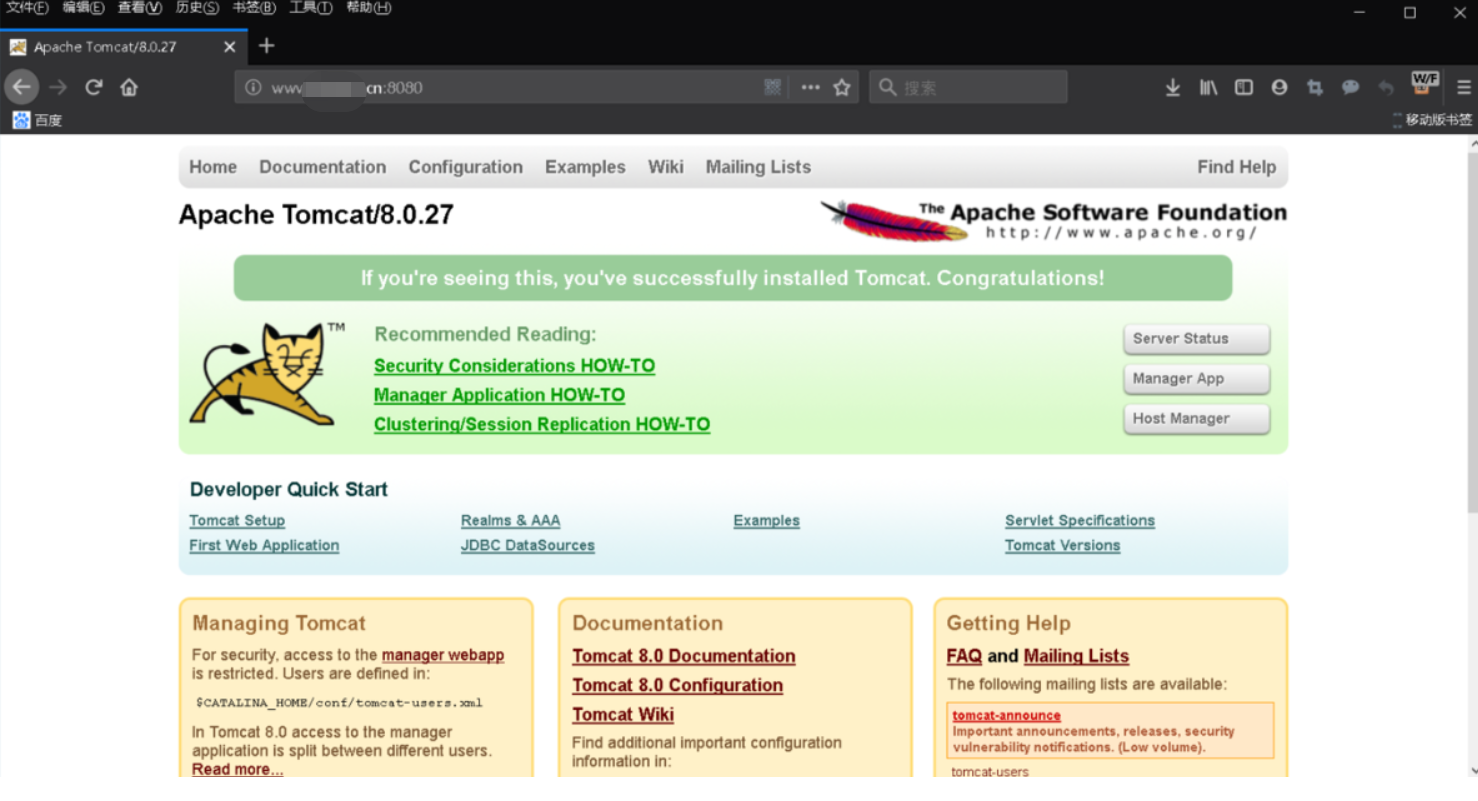Open the Realms & AAA link

click(x=510, y=520)
